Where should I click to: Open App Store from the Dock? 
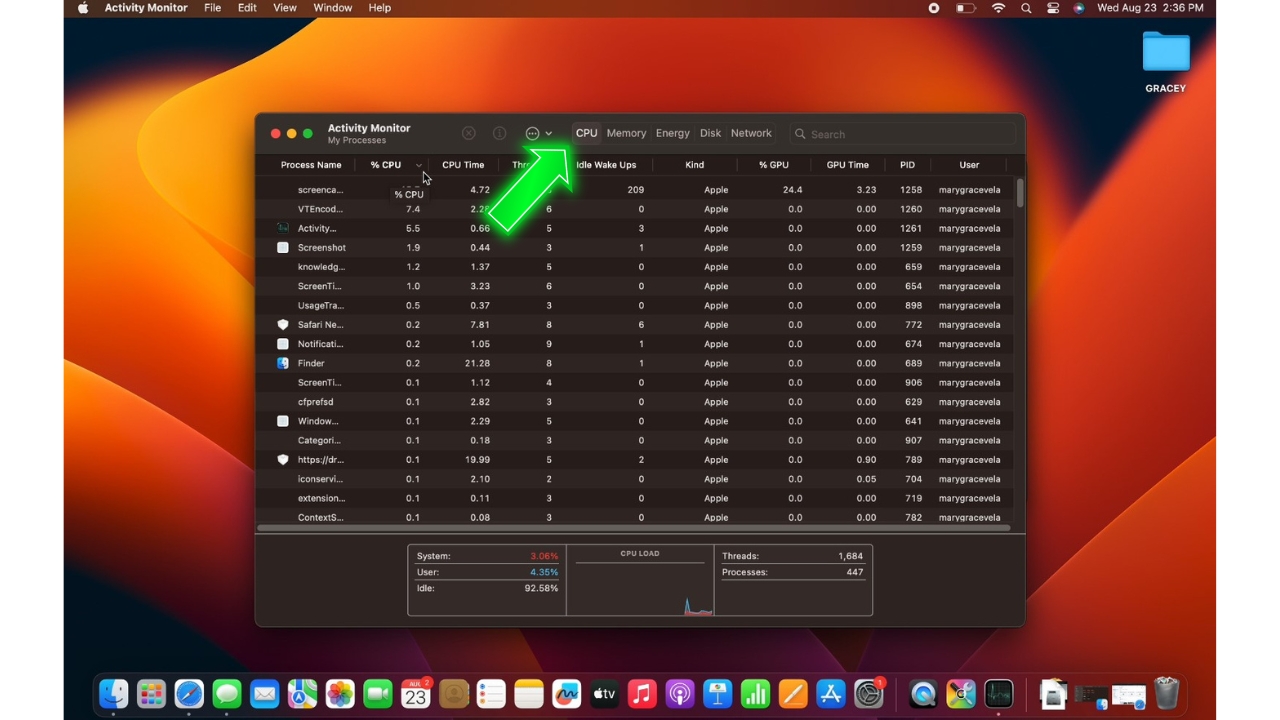(831, 693)
